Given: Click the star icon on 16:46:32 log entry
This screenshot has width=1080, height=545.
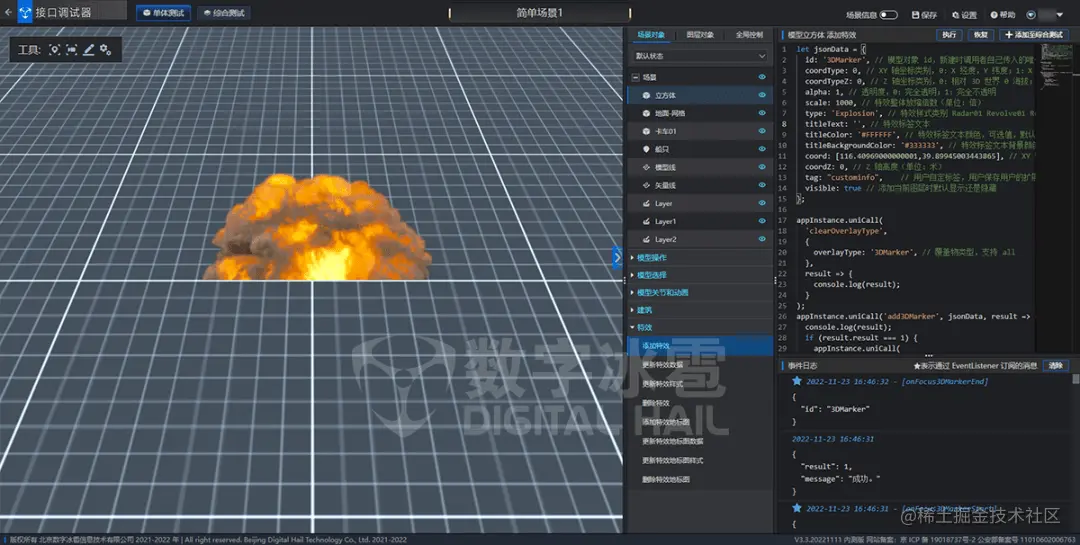Looking at the screenshot, I should (797, 381).
